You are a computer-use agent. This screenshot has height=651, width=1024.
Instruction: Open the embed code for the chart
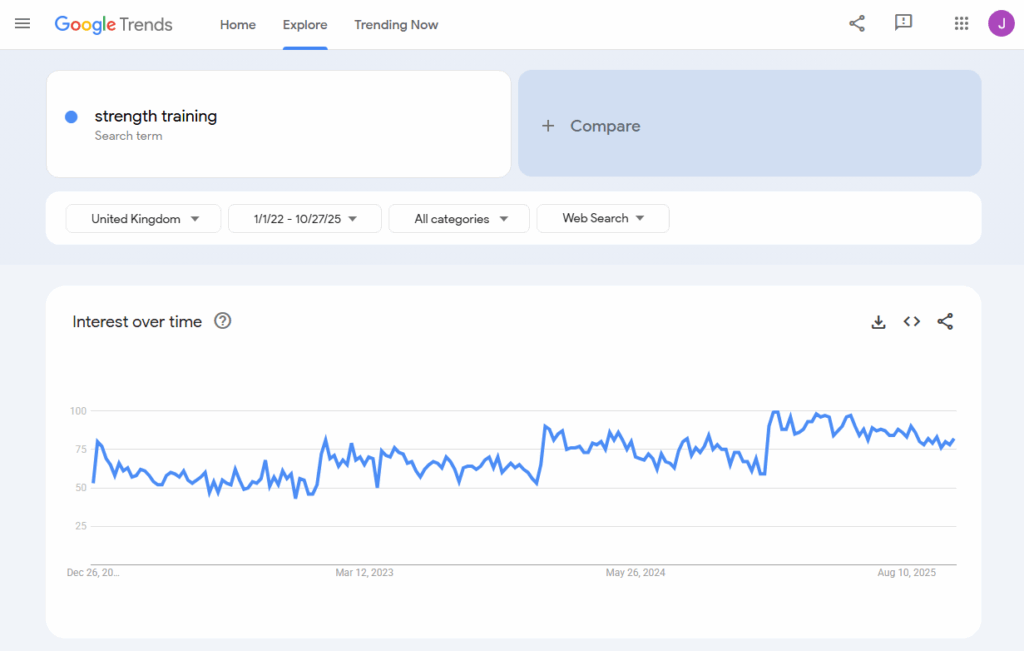pyautogui.click(x=911, y=322)
